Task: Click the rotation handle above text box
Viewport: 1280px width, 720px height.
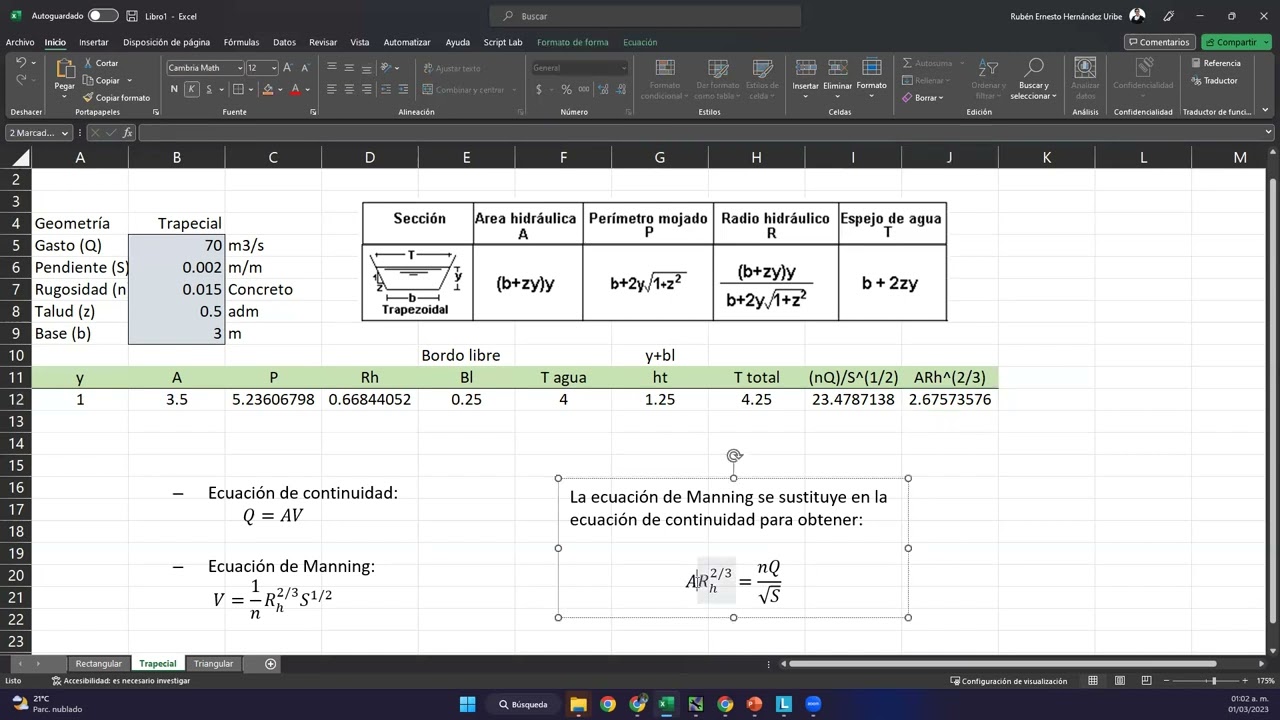Action: 734,456
